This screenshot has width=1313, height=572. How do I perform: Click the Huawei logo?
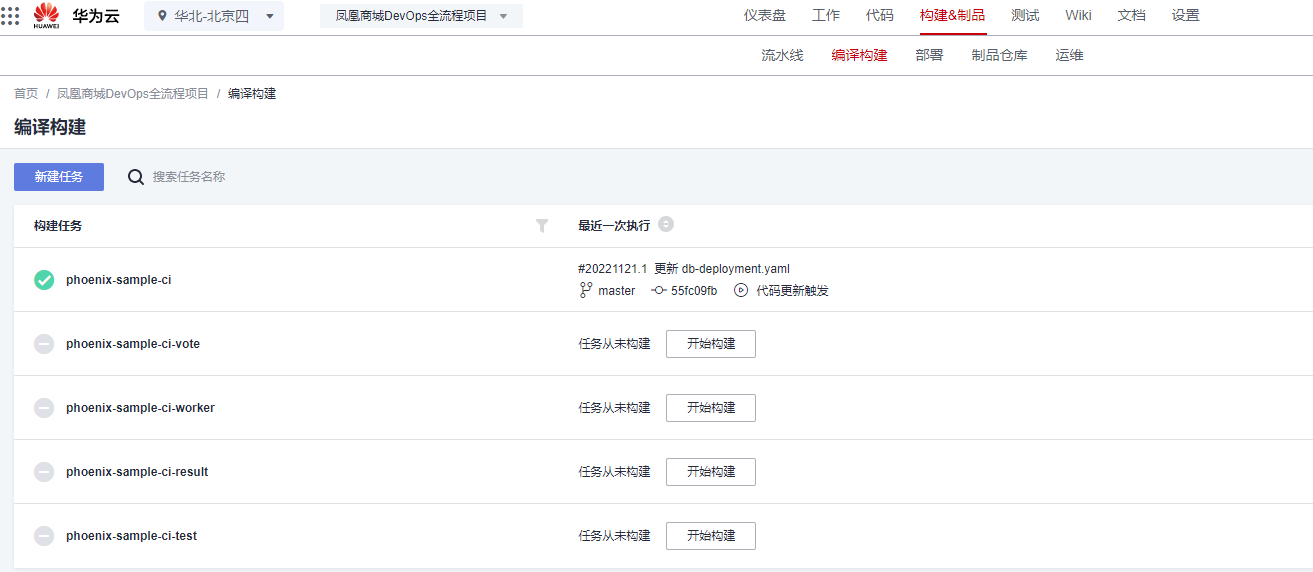click(46, 16)
